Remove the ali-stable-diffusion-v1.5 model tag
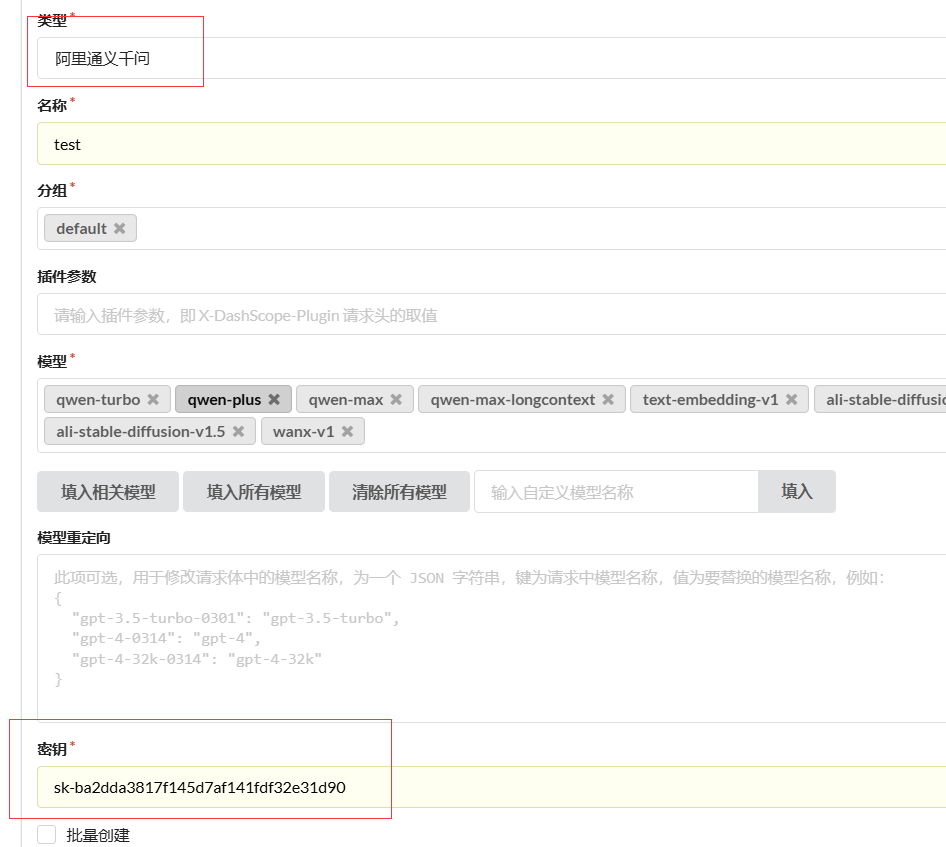This screenshot has height=847, width=946. pyautogui.click(x=238, y=432)
